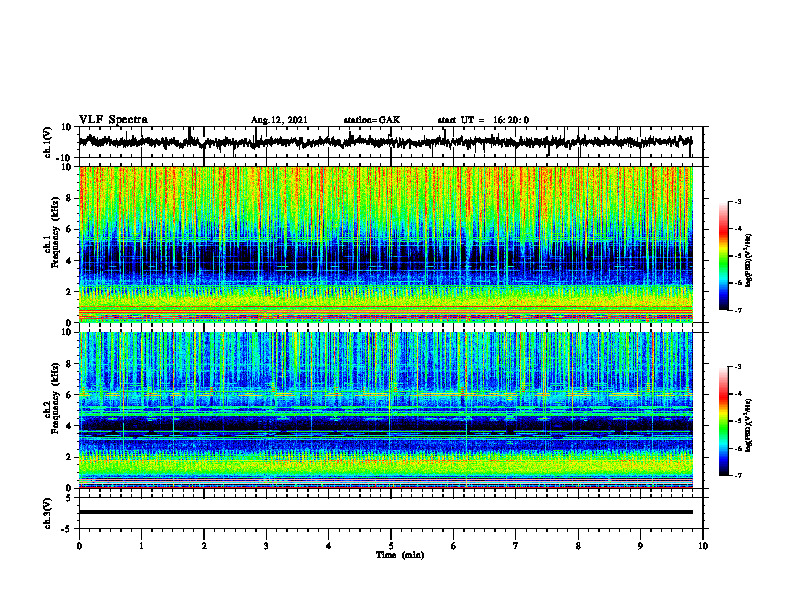Click the ch.2 "Frequency (kHz)" axis label
The image size is (792, 612).
pos(56,398)
